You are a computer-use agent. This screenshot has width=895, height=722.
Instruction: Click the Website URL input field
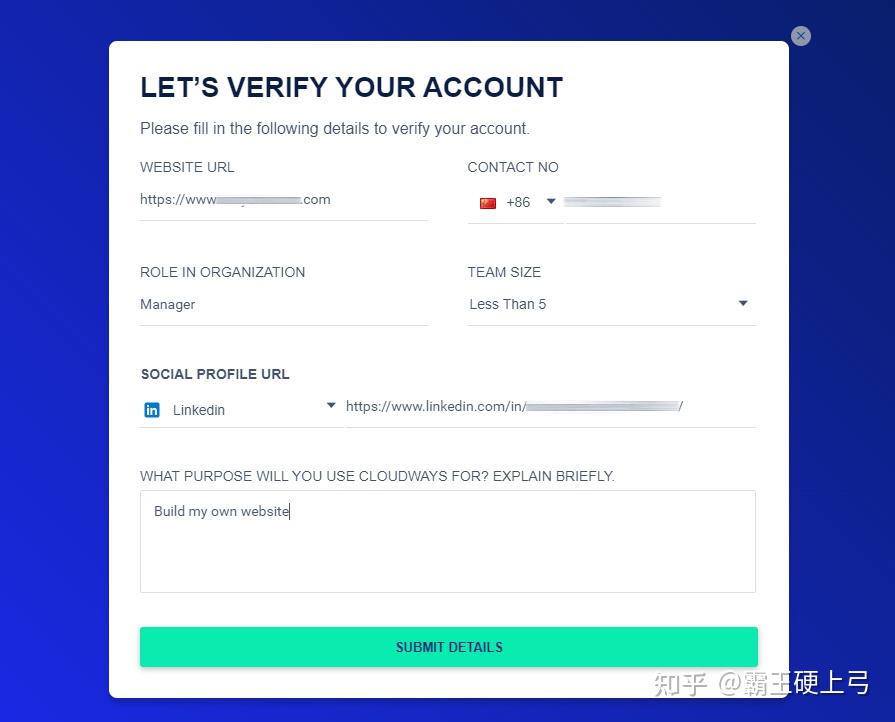[x=283, y=200]
